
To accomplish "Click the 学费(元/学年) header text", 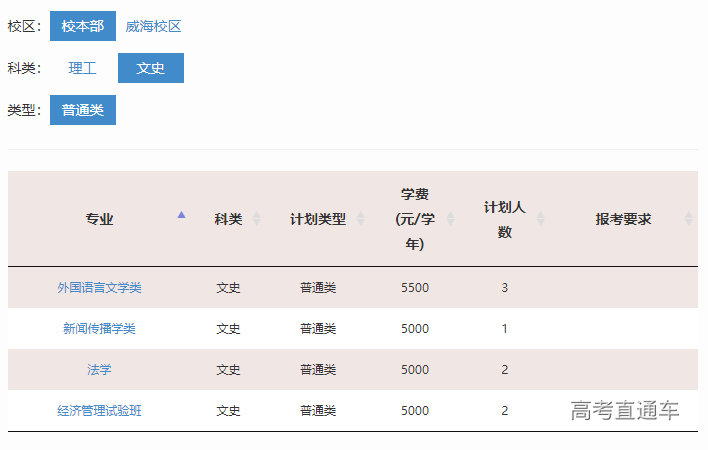I will click(x=415, y=219).
